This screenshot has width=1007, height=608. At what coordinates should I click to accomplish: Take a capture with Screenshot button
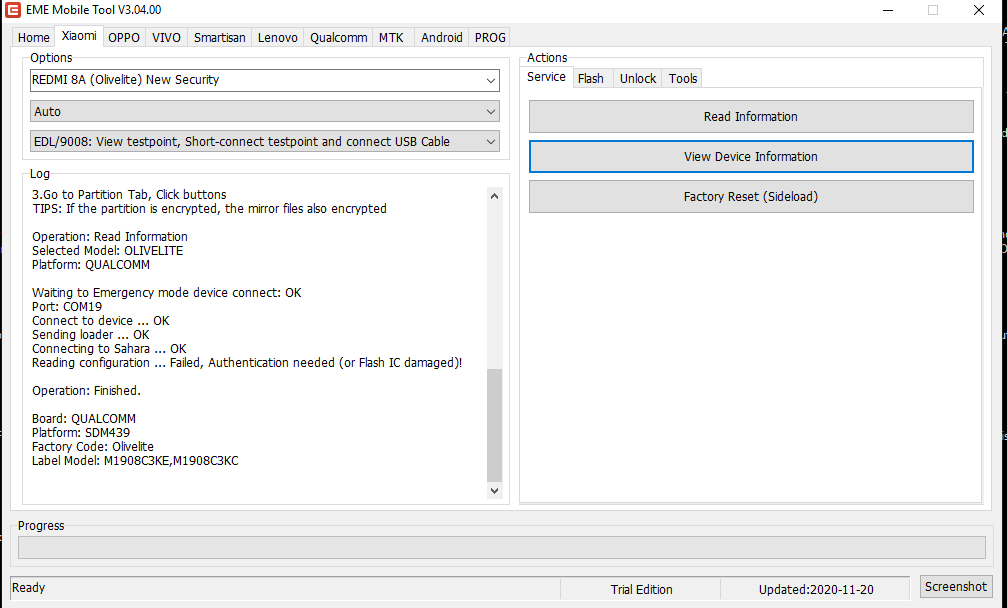point(956,586)
